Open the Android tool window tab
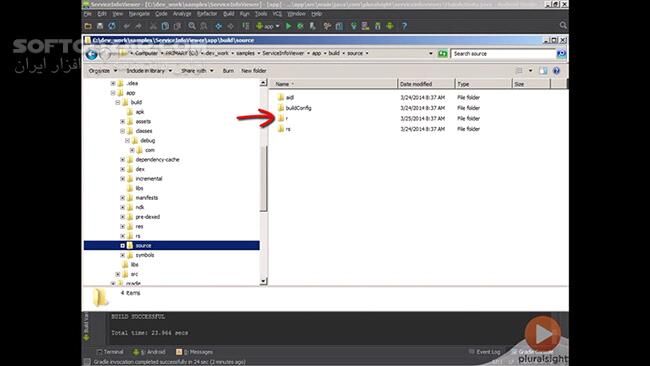The width and height of the screenshot is (650, 366). [149, 352]
